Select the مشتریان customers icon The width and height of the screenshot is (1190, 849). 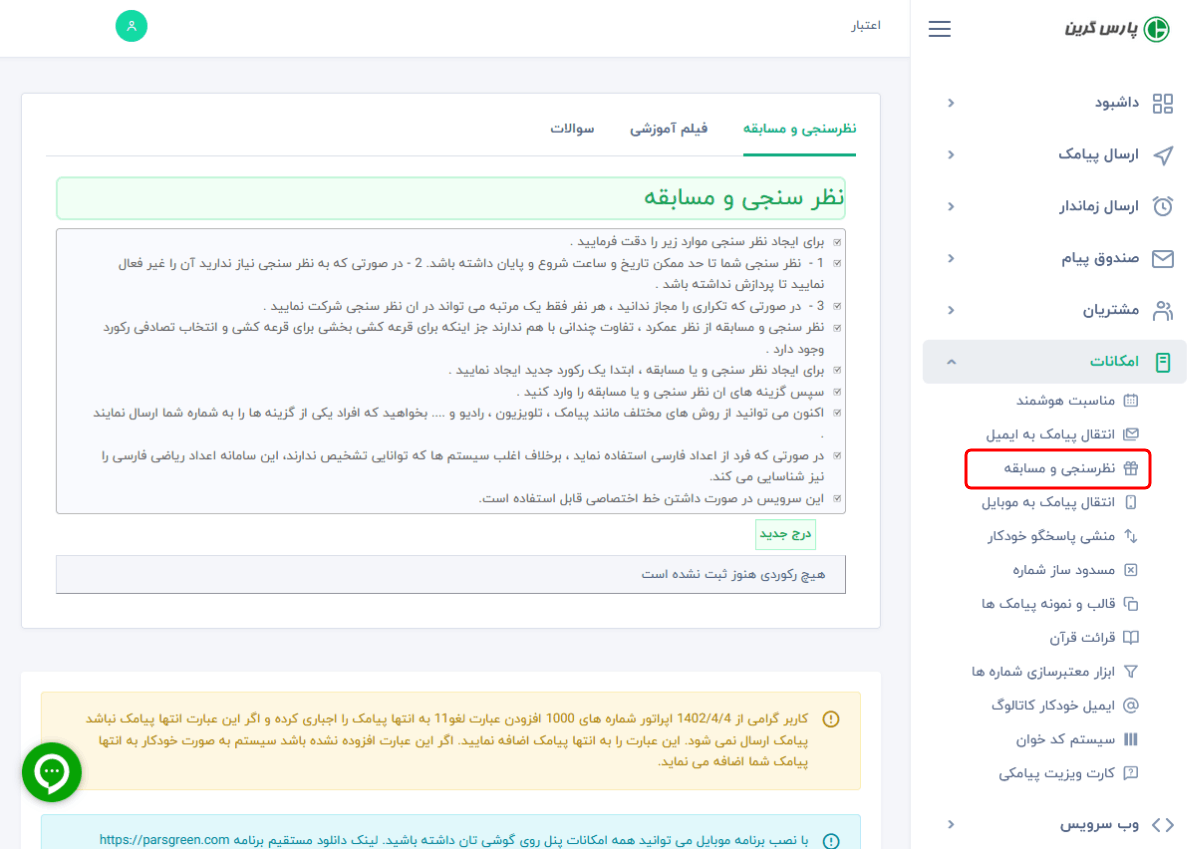click(1163, 310)
